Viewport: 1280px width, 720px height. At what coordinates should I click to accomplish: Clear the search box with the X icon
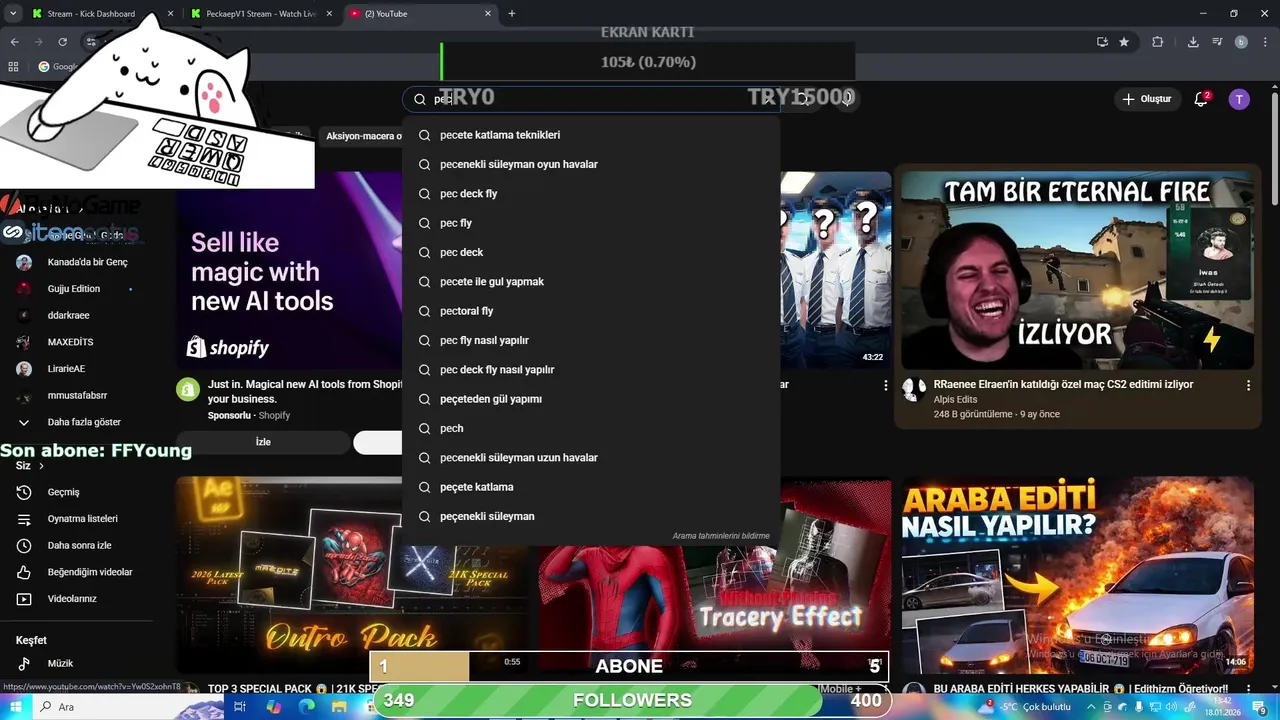tap(768, 98)
